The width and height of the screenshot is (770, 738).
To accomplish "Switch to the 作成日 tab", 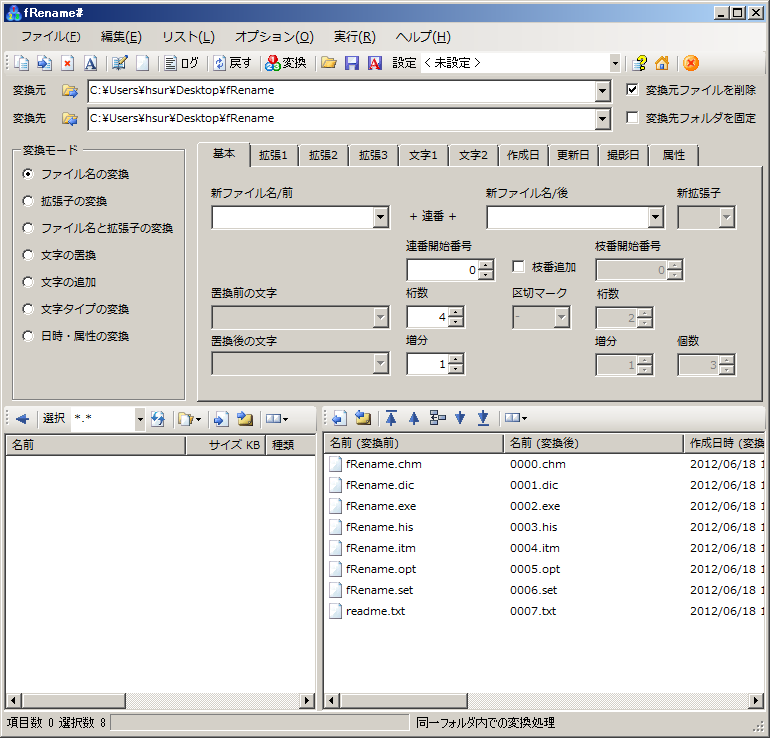I will (523, 155).
